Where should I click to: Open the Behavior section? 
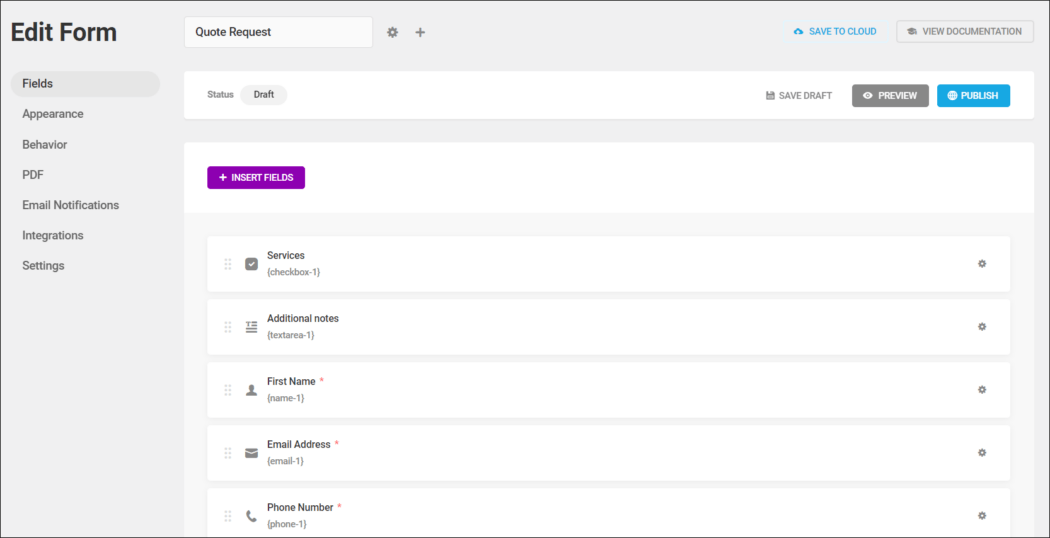[45, 145]
